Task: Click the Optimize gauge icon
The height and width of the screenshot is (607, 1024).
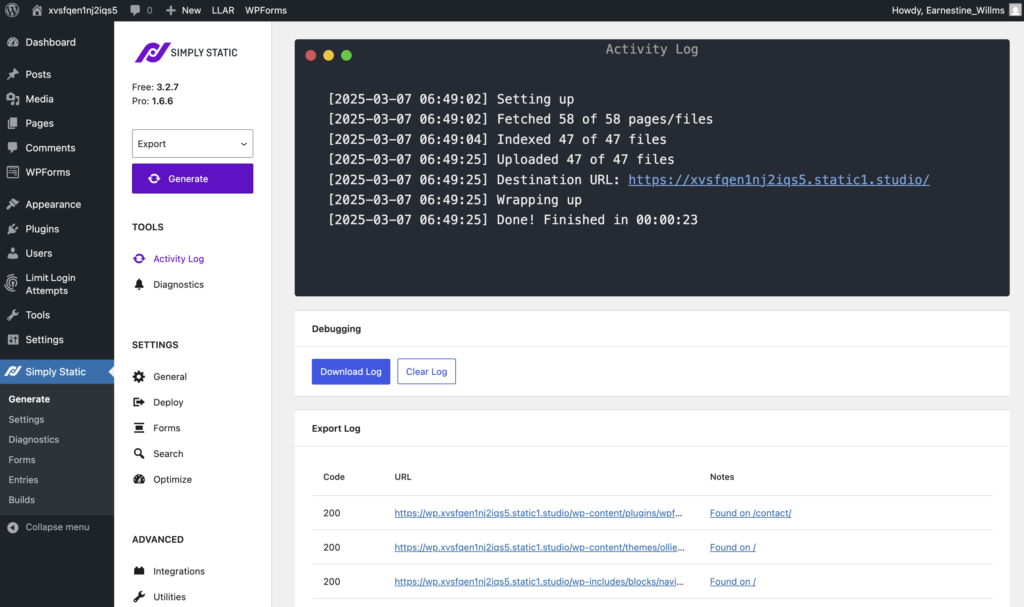Action: 140,479
